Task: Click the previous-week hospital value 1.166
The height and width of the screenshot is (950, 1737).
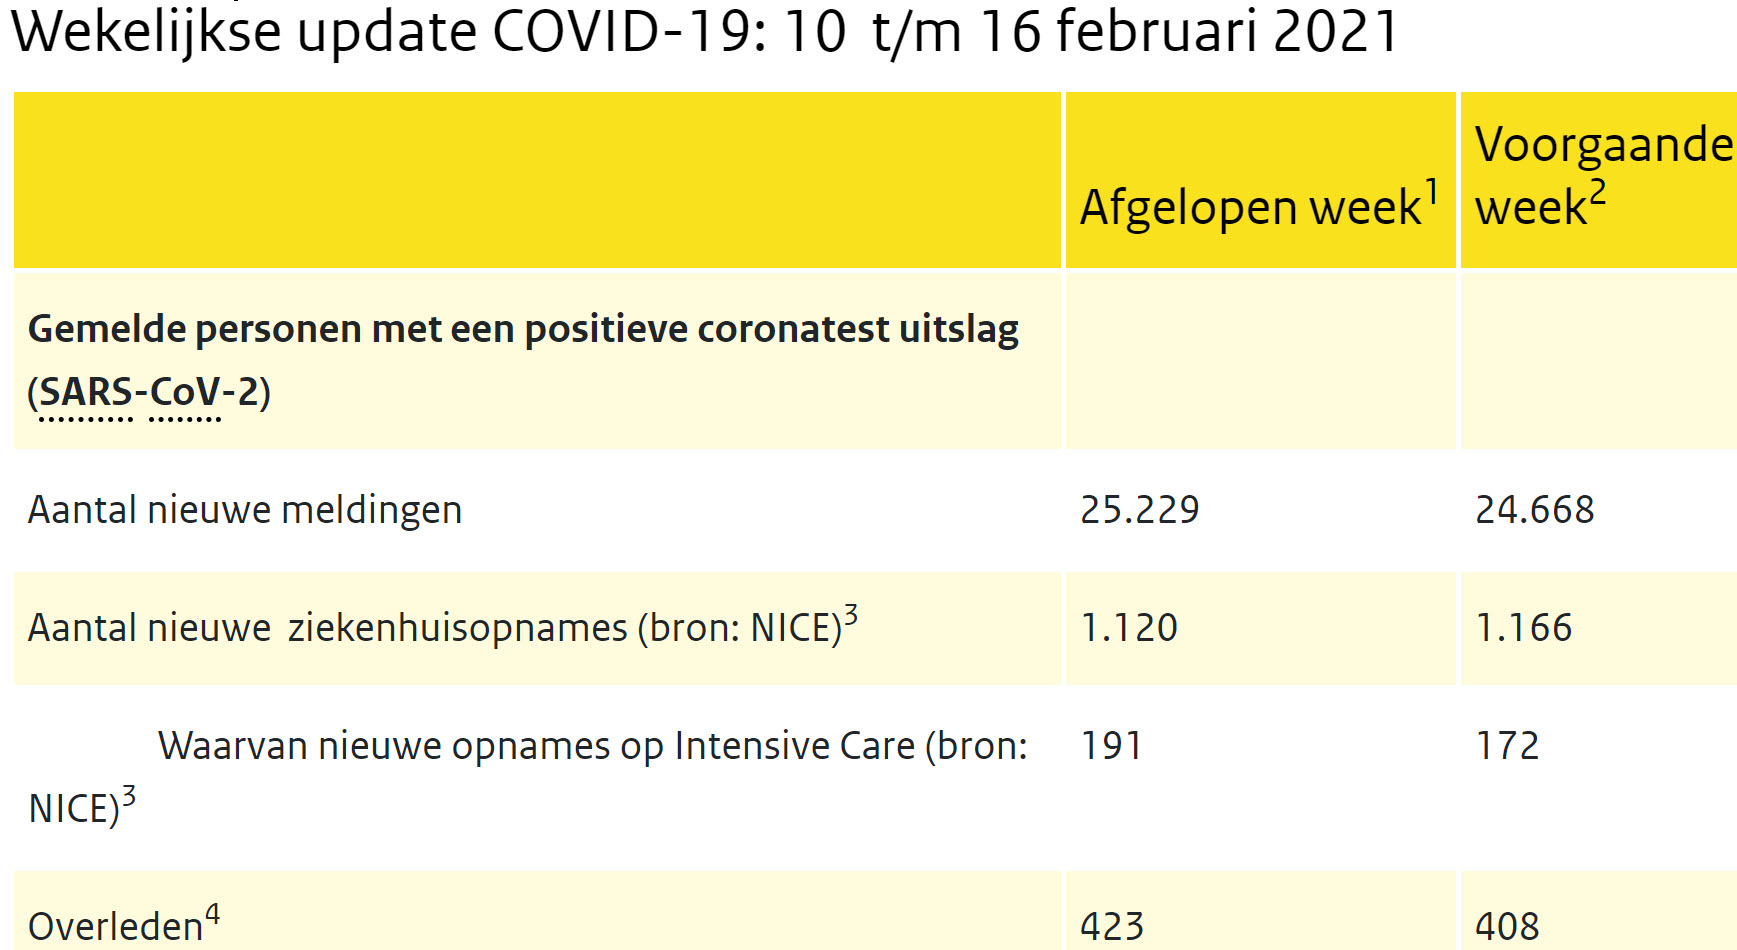Action: (x=1524, y=628)
